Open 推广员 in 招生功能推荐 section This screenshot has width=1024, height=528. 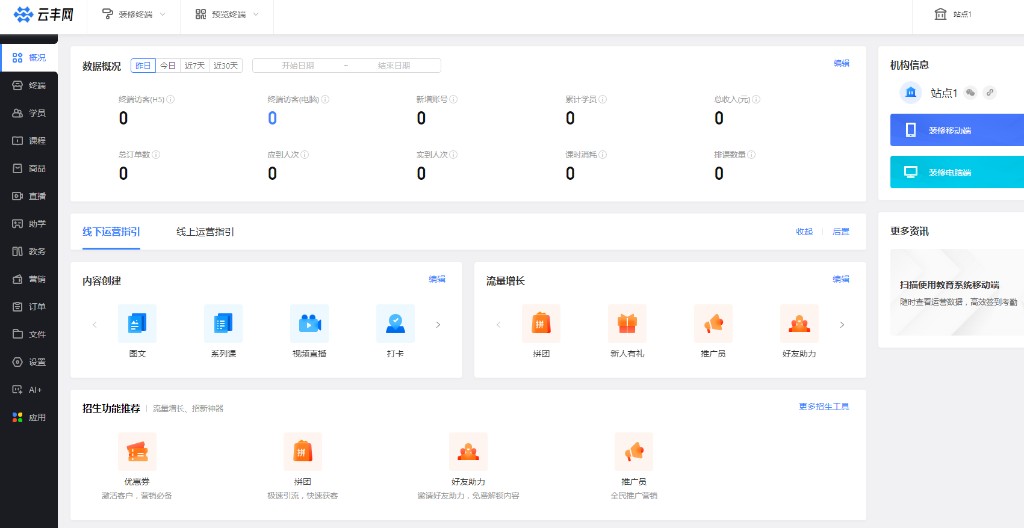634,452
